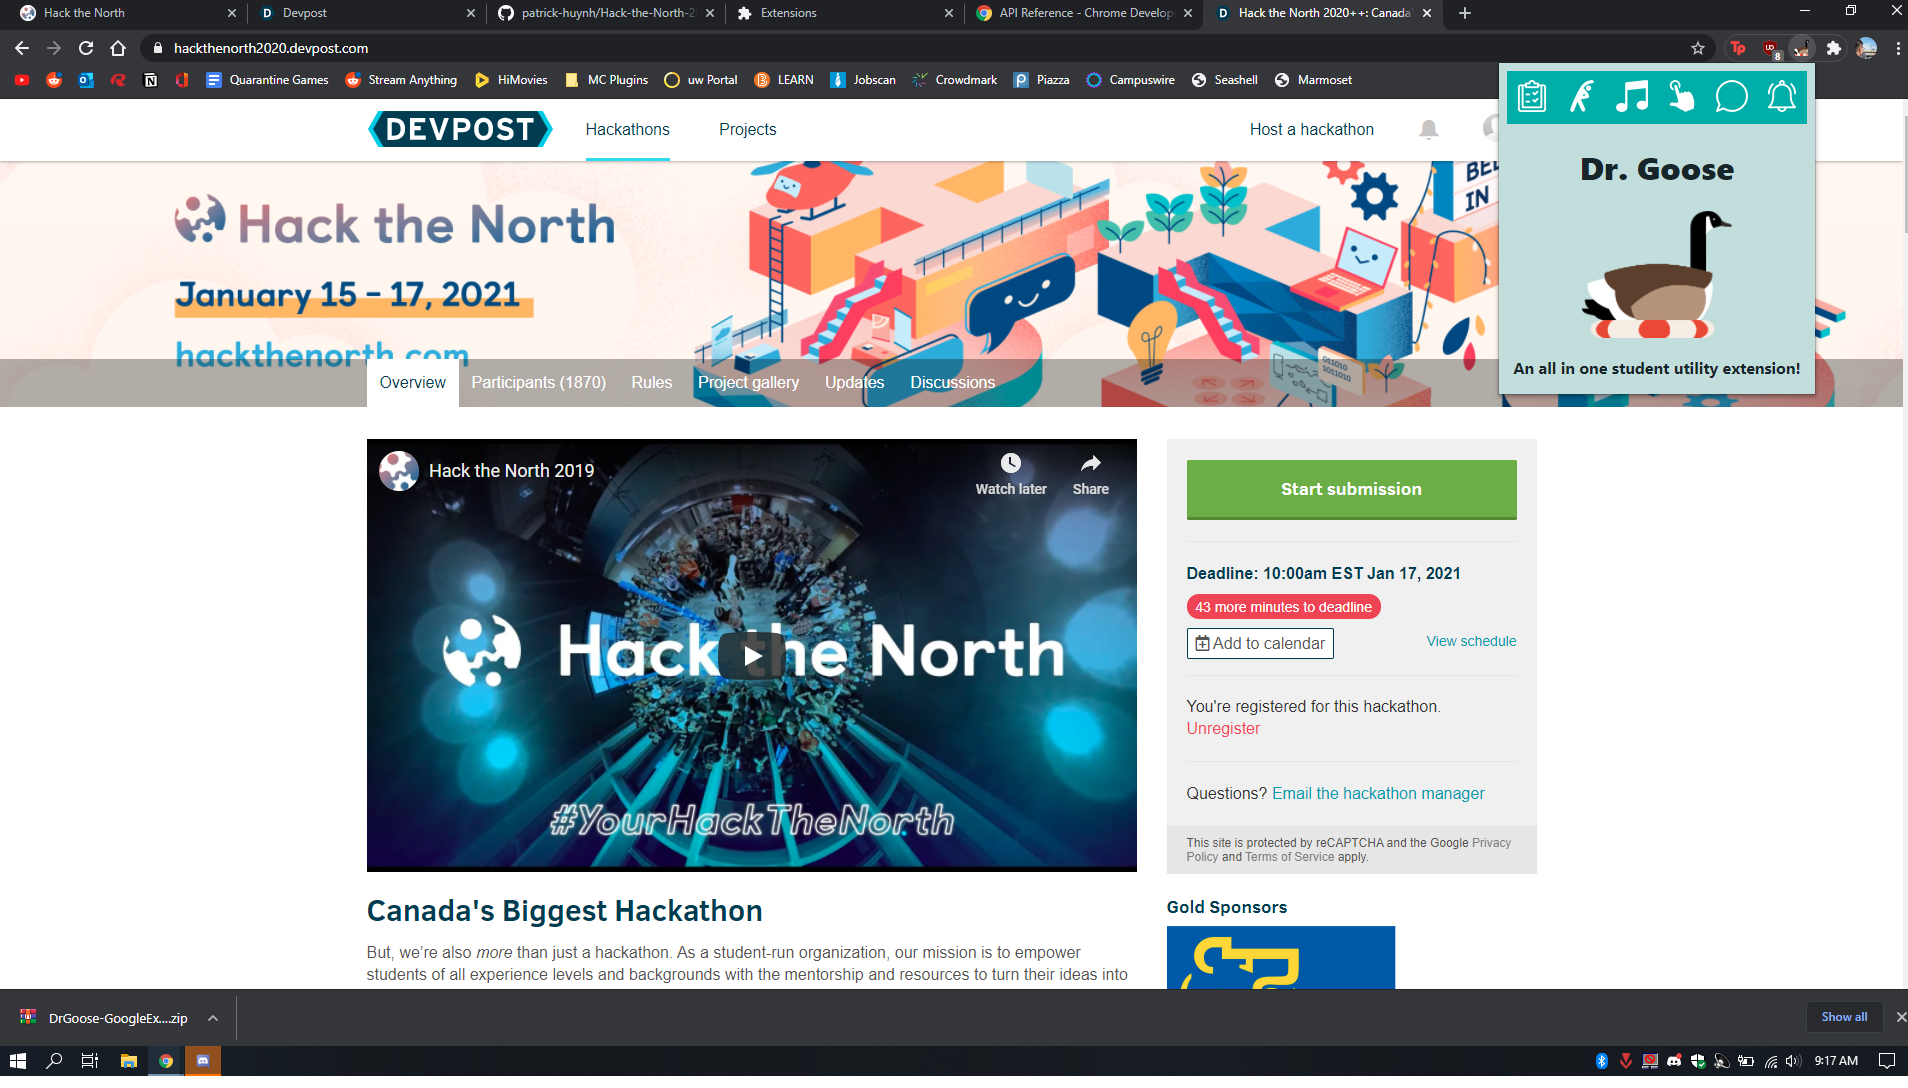Image resolution: width=1908 pixels, height=1088 pixels.
Task: Bookmark this page with the star icon
Action: coord(1698,48)
